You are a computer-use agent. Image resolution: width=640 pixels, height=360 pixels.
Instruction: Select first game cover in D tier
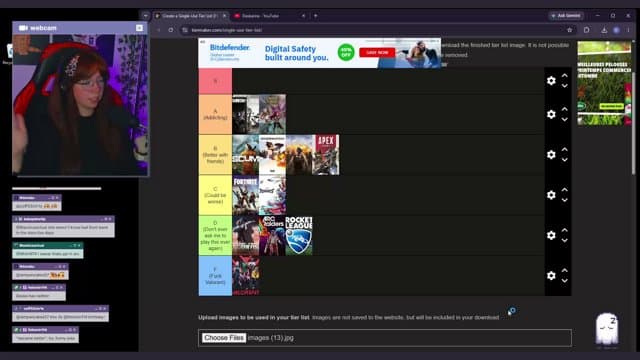pos(246,236)
